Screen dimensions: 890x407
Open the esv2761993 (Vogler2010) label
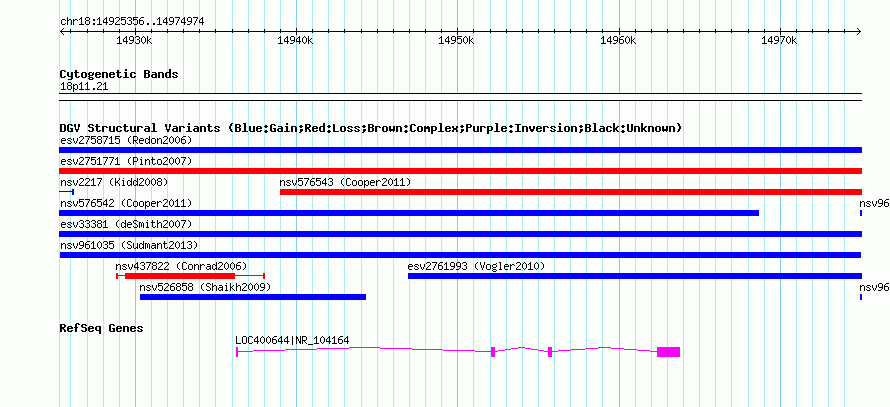(x=476, y=266)
